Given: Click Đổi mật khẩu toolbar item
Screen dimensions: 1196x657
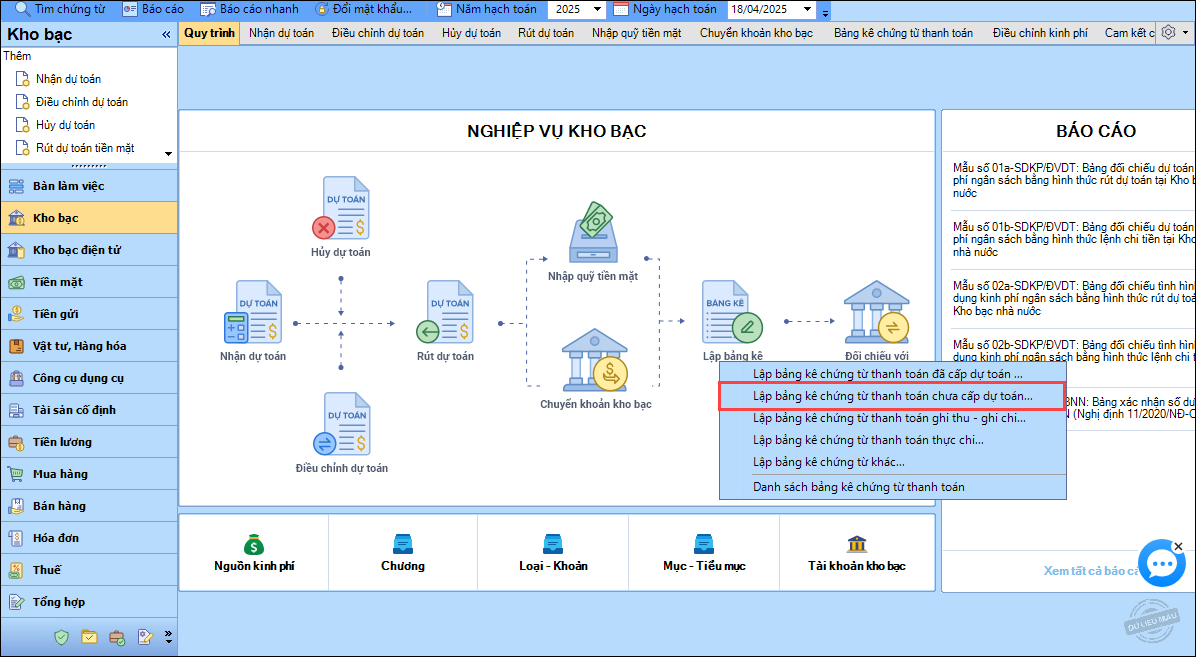Looking at the screenshot, I should point(363,9).
